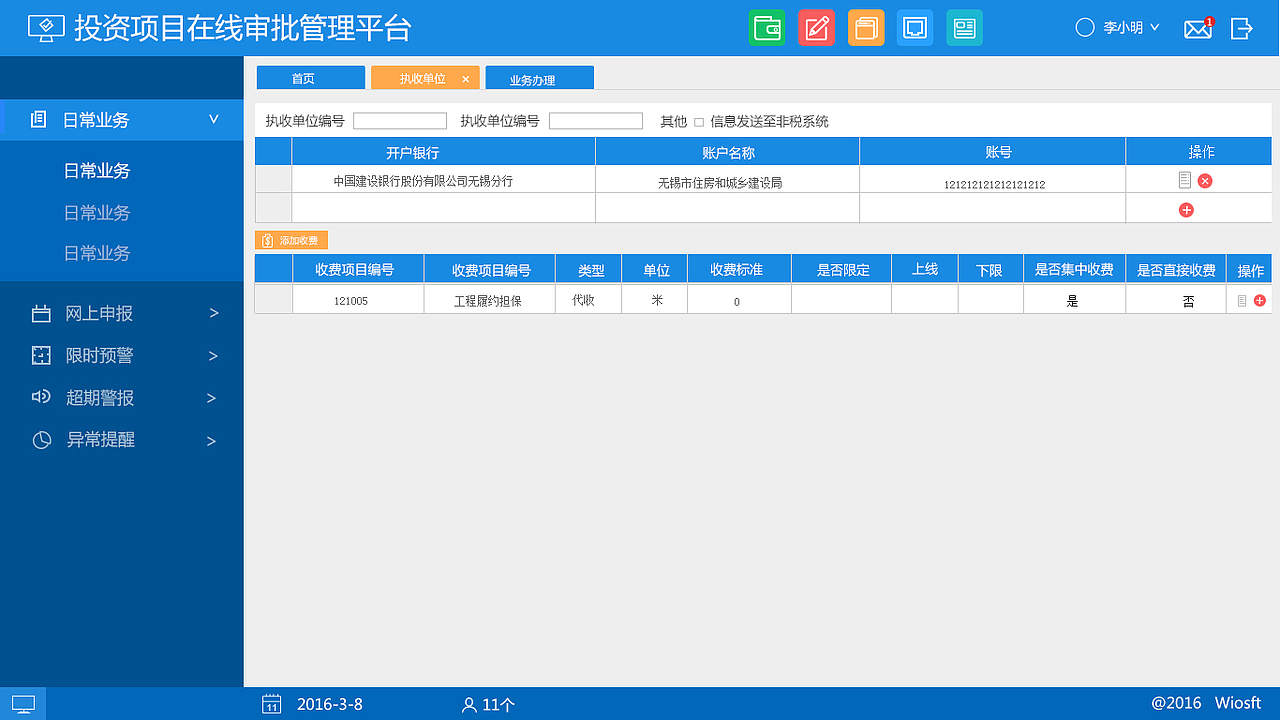The image size is (1280, 720).
Task: Click the 超期警报 speaker icon
Action: click(41, 397)
